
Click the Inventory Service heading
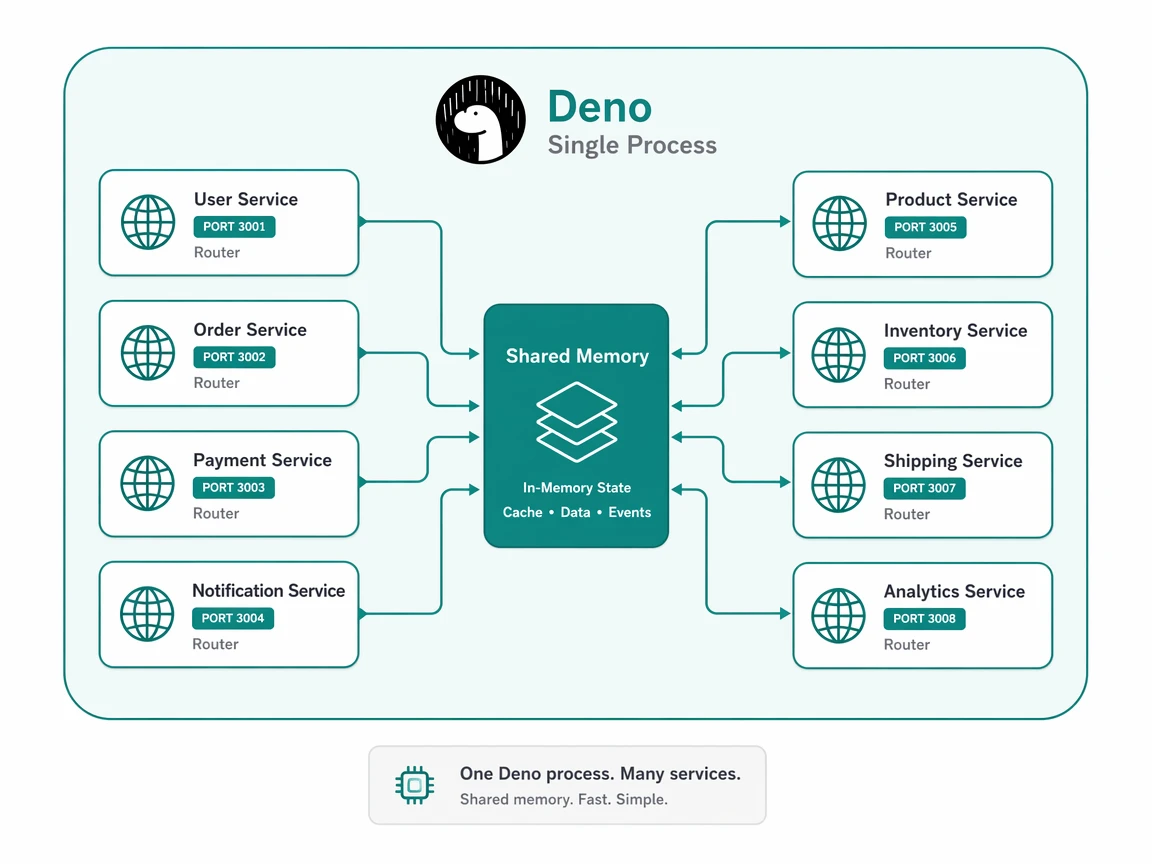tap(956, 331)
